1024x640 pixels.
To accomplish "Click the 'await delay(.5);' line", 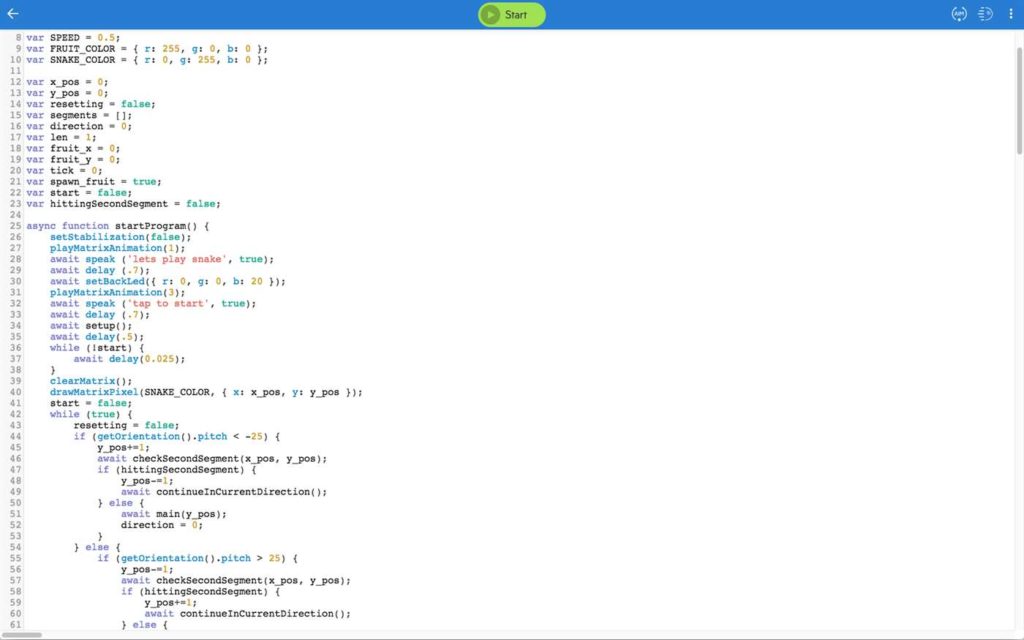I will [x=97, y=338].
